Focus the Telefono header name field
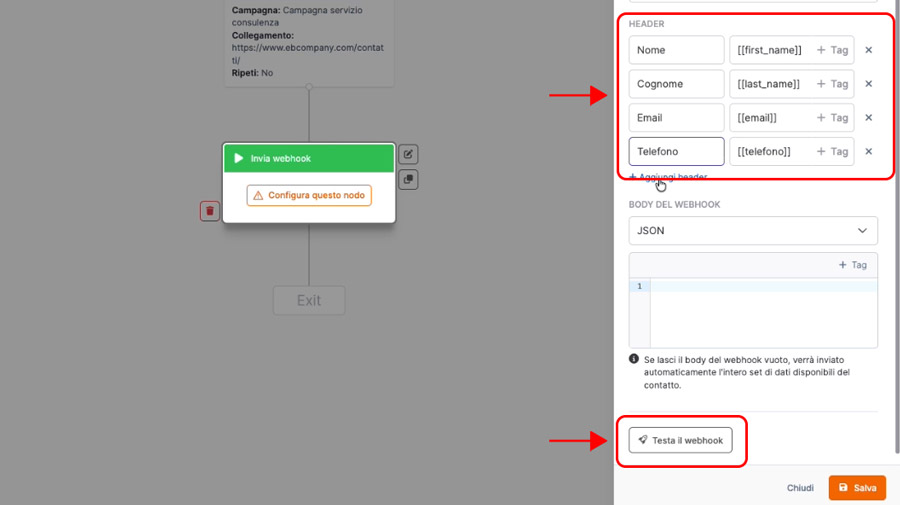Viewport: 900px width, 505px height. pos(676,151)
